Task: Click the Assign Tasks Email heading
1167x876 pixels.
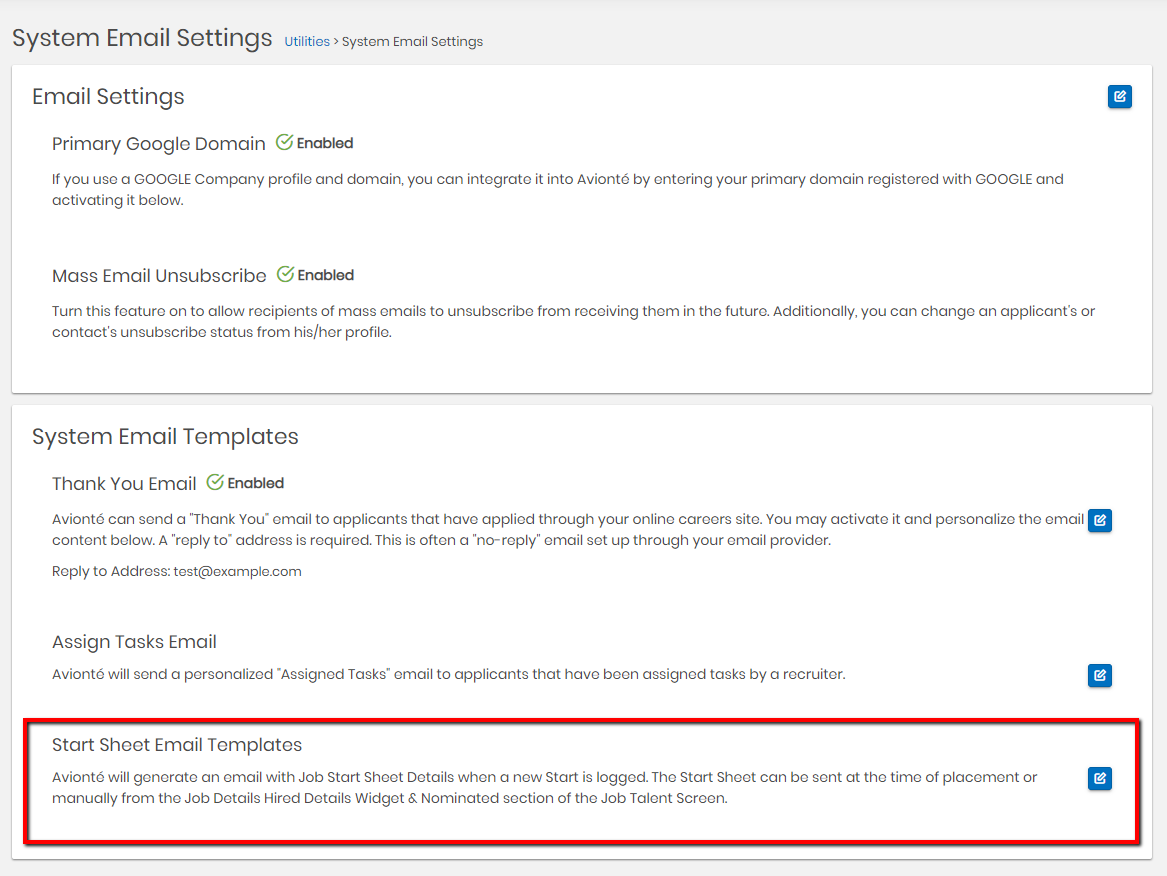Action: 134,642
